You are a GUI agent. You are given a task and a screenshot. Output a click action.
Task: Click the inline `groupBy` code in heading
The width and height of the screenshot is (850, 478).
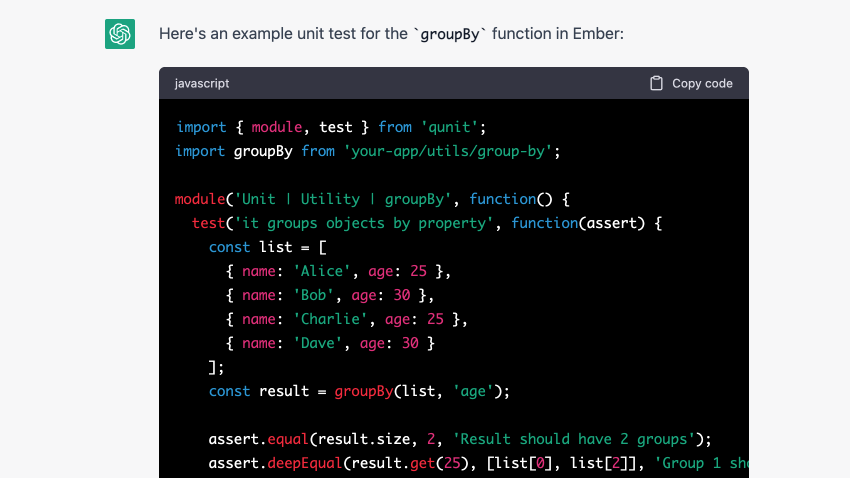(450, 35)
